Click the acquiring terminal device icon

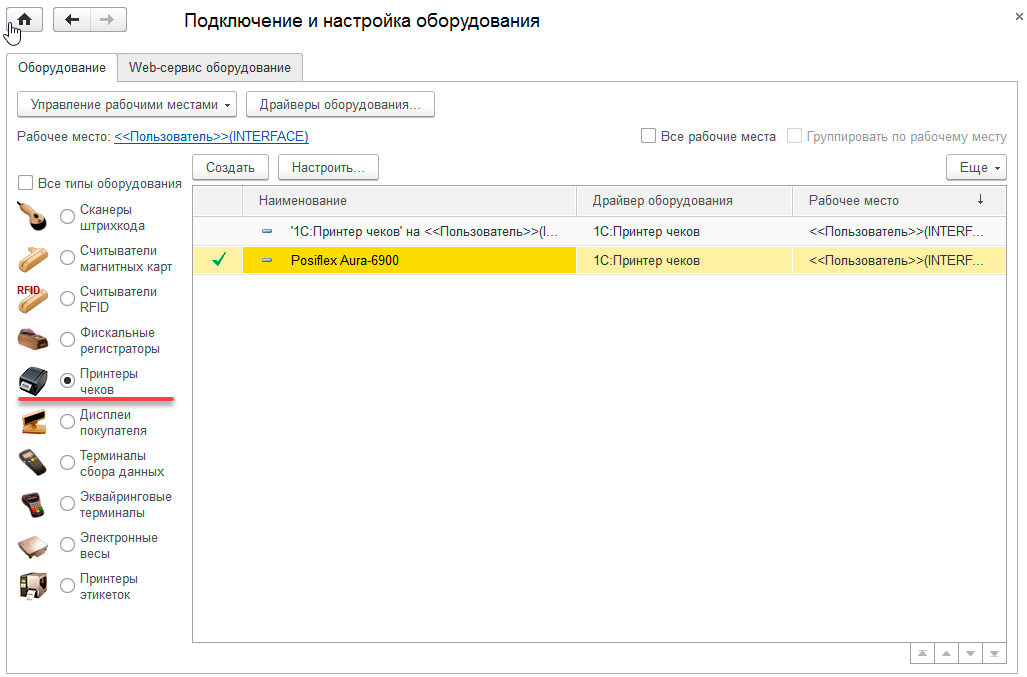32,504
